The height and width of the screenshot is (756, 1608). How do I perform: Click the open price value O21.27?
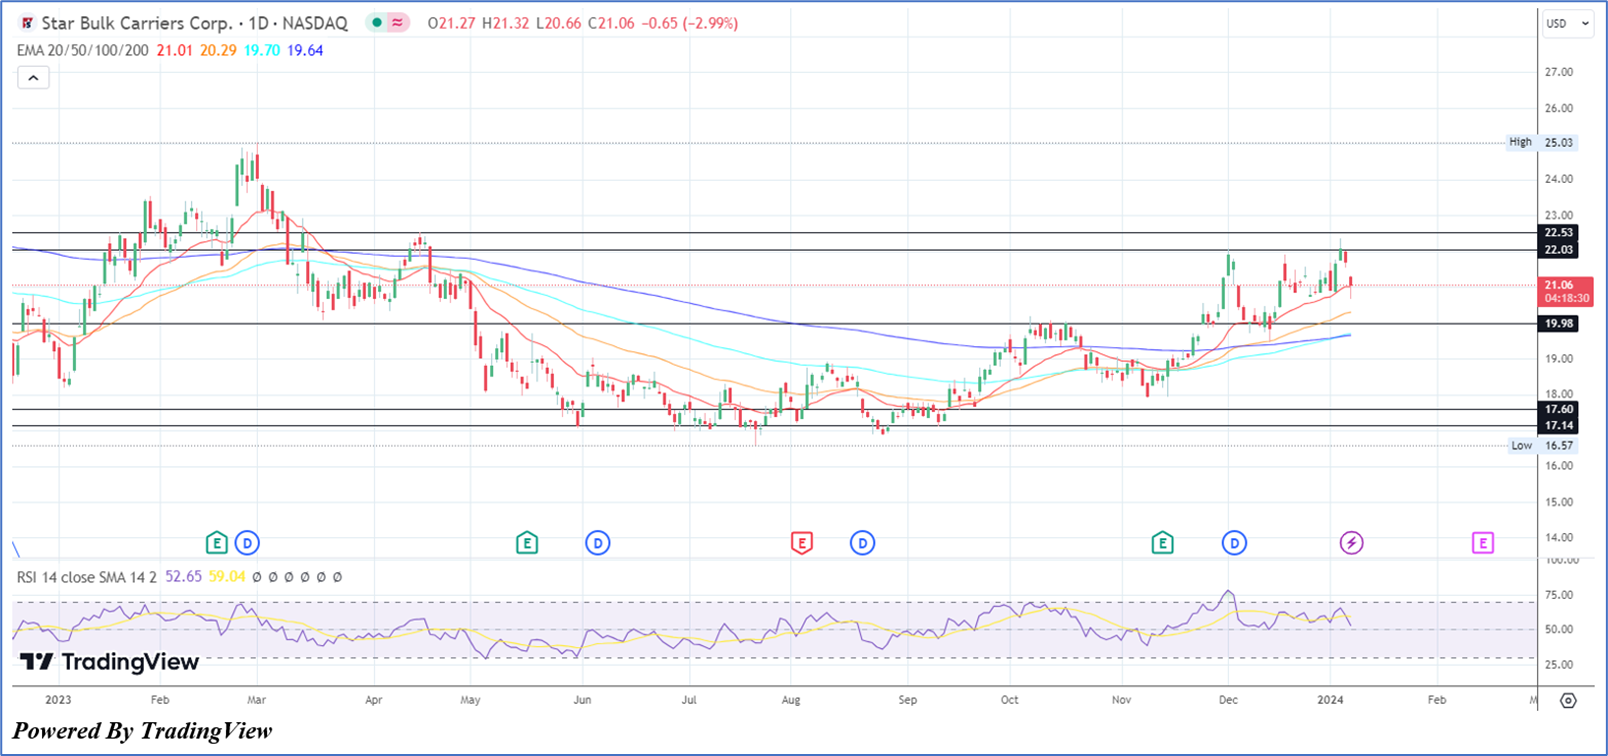[x=452, y=23]
